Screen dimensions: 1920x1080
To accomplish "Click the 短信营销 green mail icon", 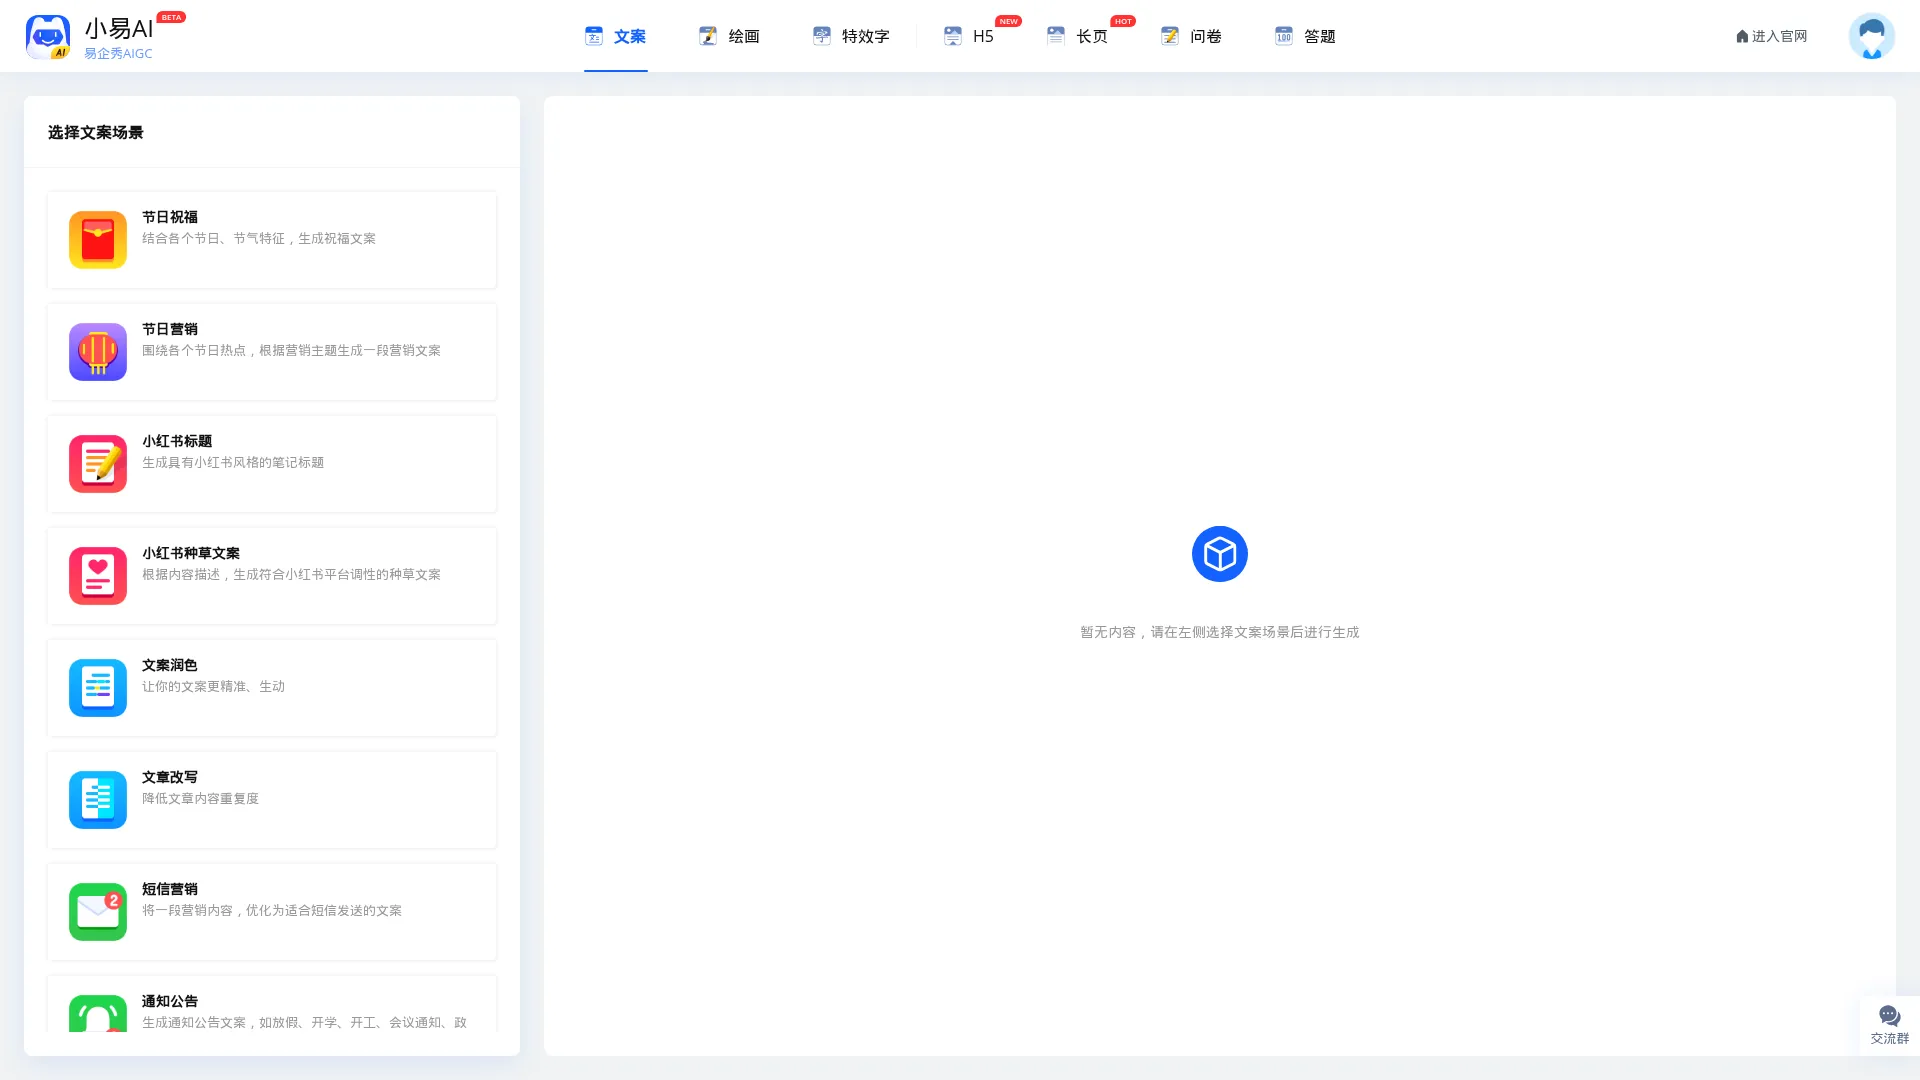I will click(98, 912).
